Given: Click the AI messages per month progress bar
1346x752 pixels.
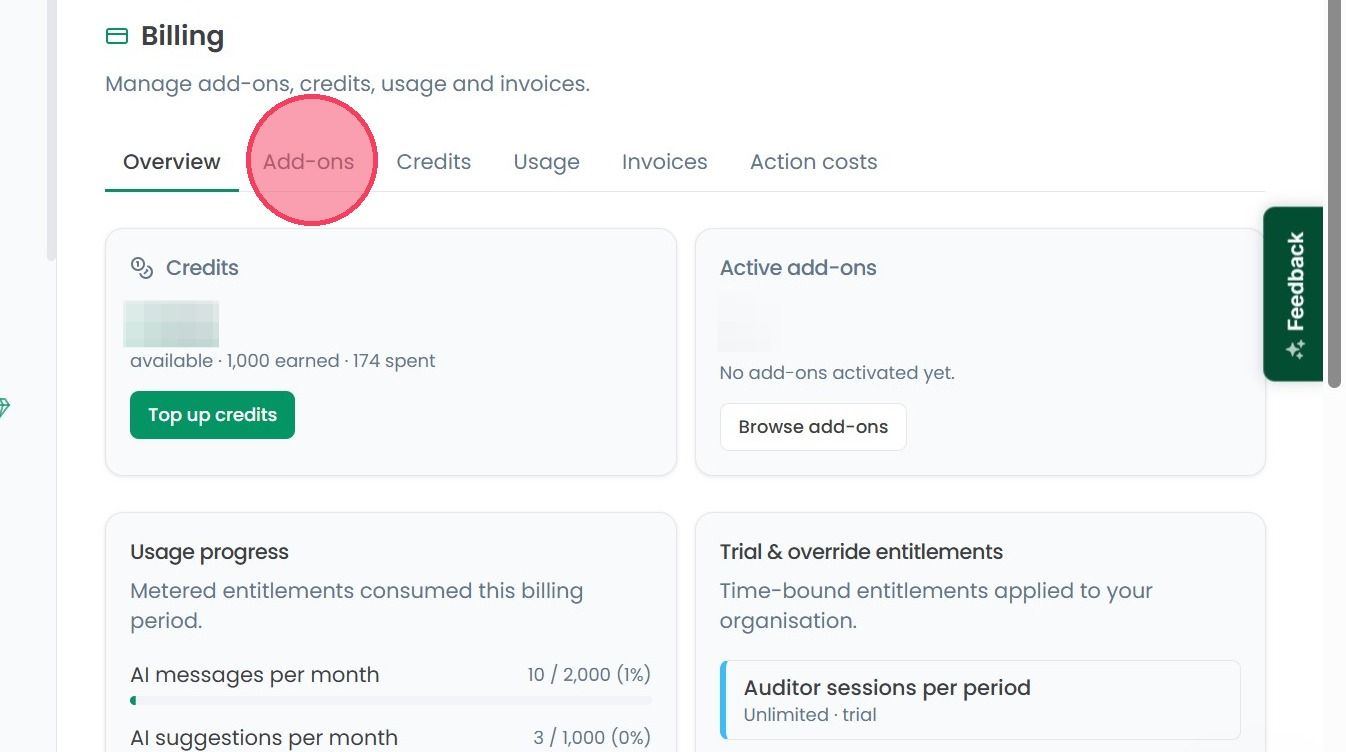Looking at the screenshot, I should pos(391,701).
